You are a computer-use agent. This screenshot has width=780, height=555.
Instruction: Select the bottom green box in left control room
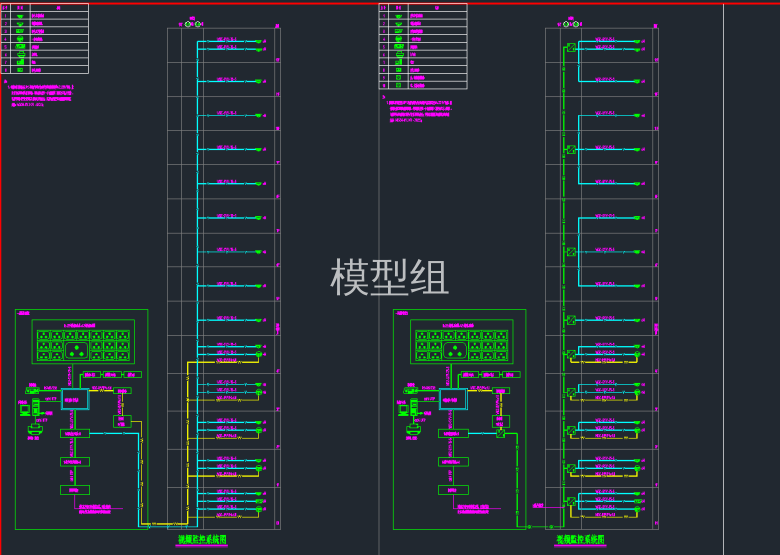(x=74, y=490)
